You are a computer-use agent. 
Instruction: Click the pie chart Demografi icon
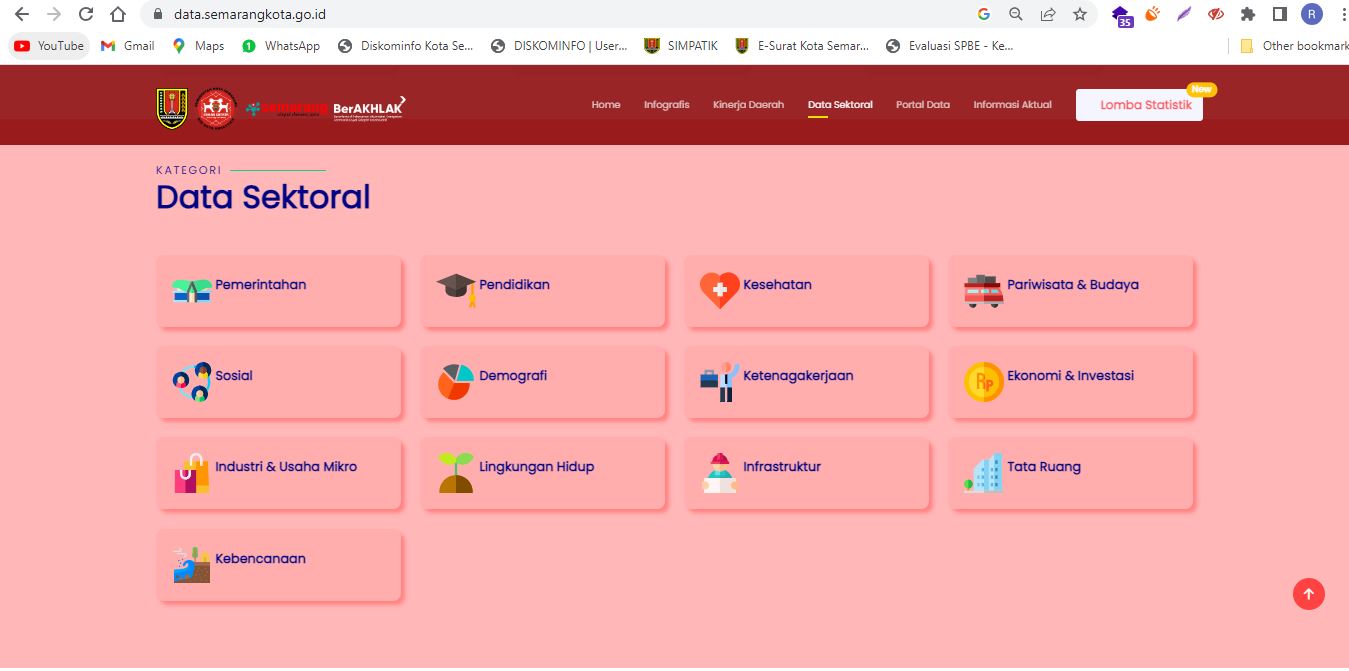click(455, 381)
